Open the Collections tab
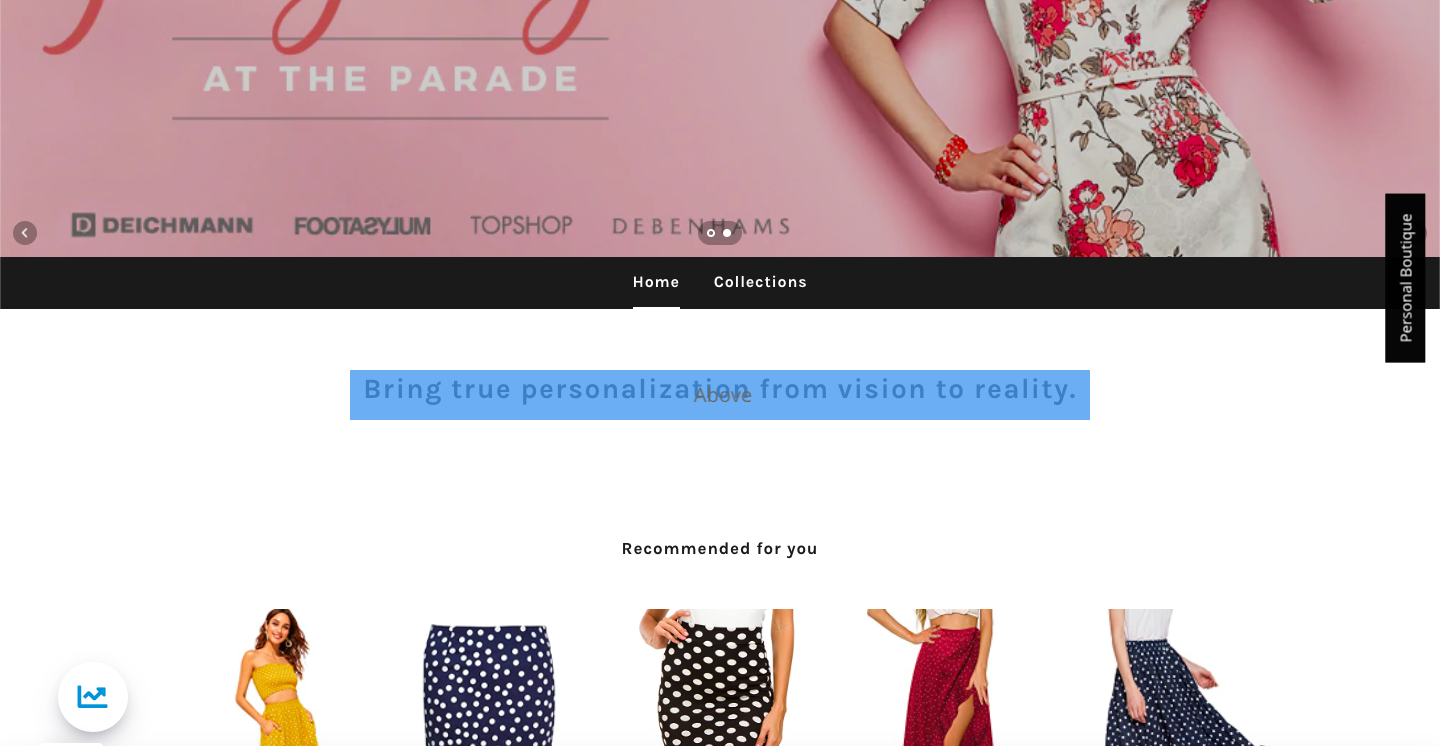This screenshot has width=1440, height=746. (760, 282)
